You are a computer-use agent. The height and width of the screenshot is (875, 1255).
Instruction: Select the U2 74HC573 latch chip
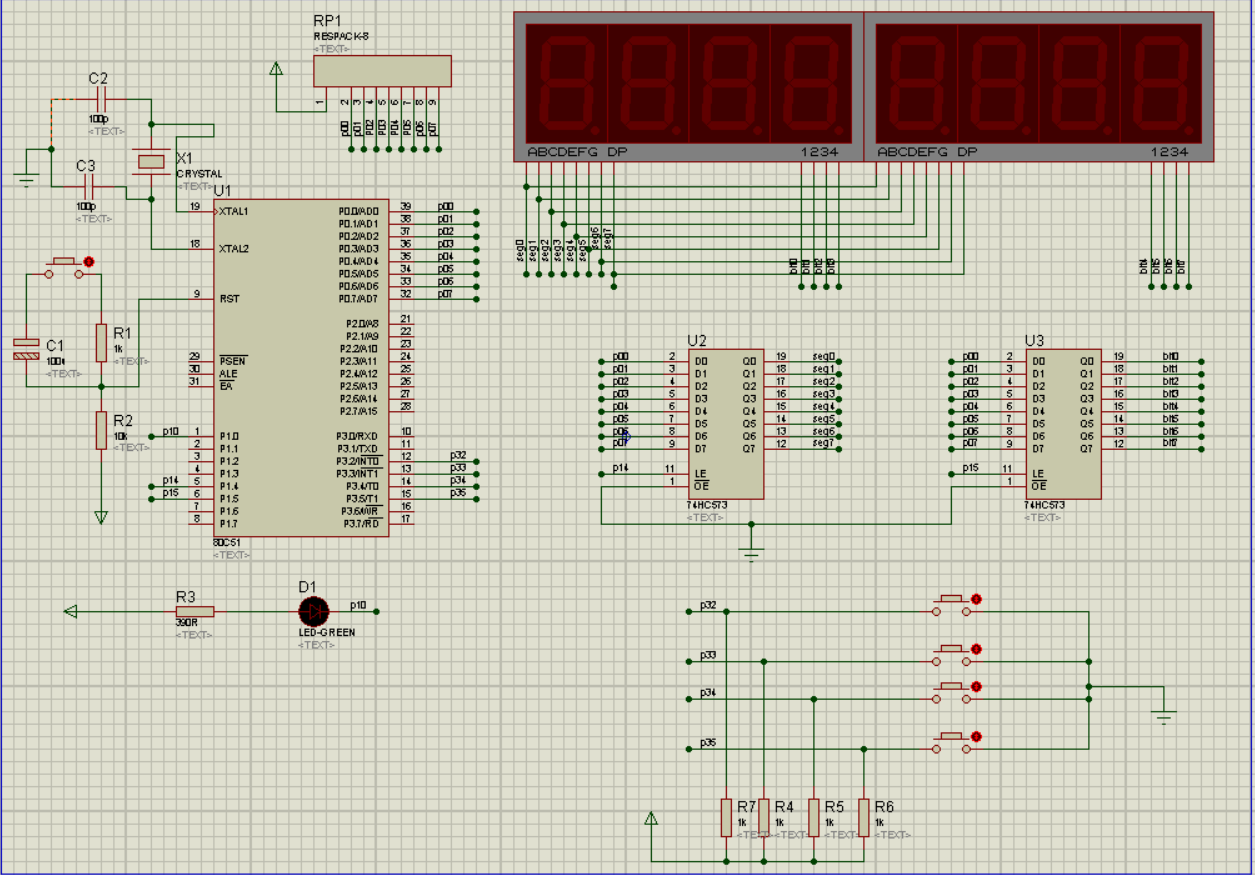(726, 424)
